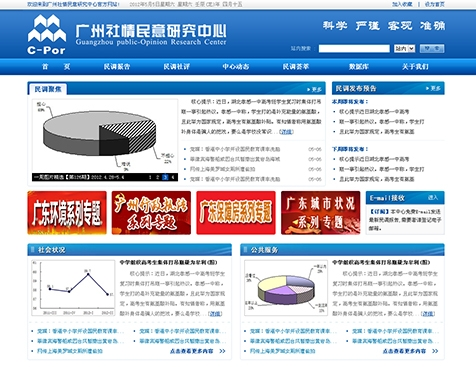The height and width of the screenshot is (367, 476).
Task: Focus the site search input field
Action: point(354,49)
